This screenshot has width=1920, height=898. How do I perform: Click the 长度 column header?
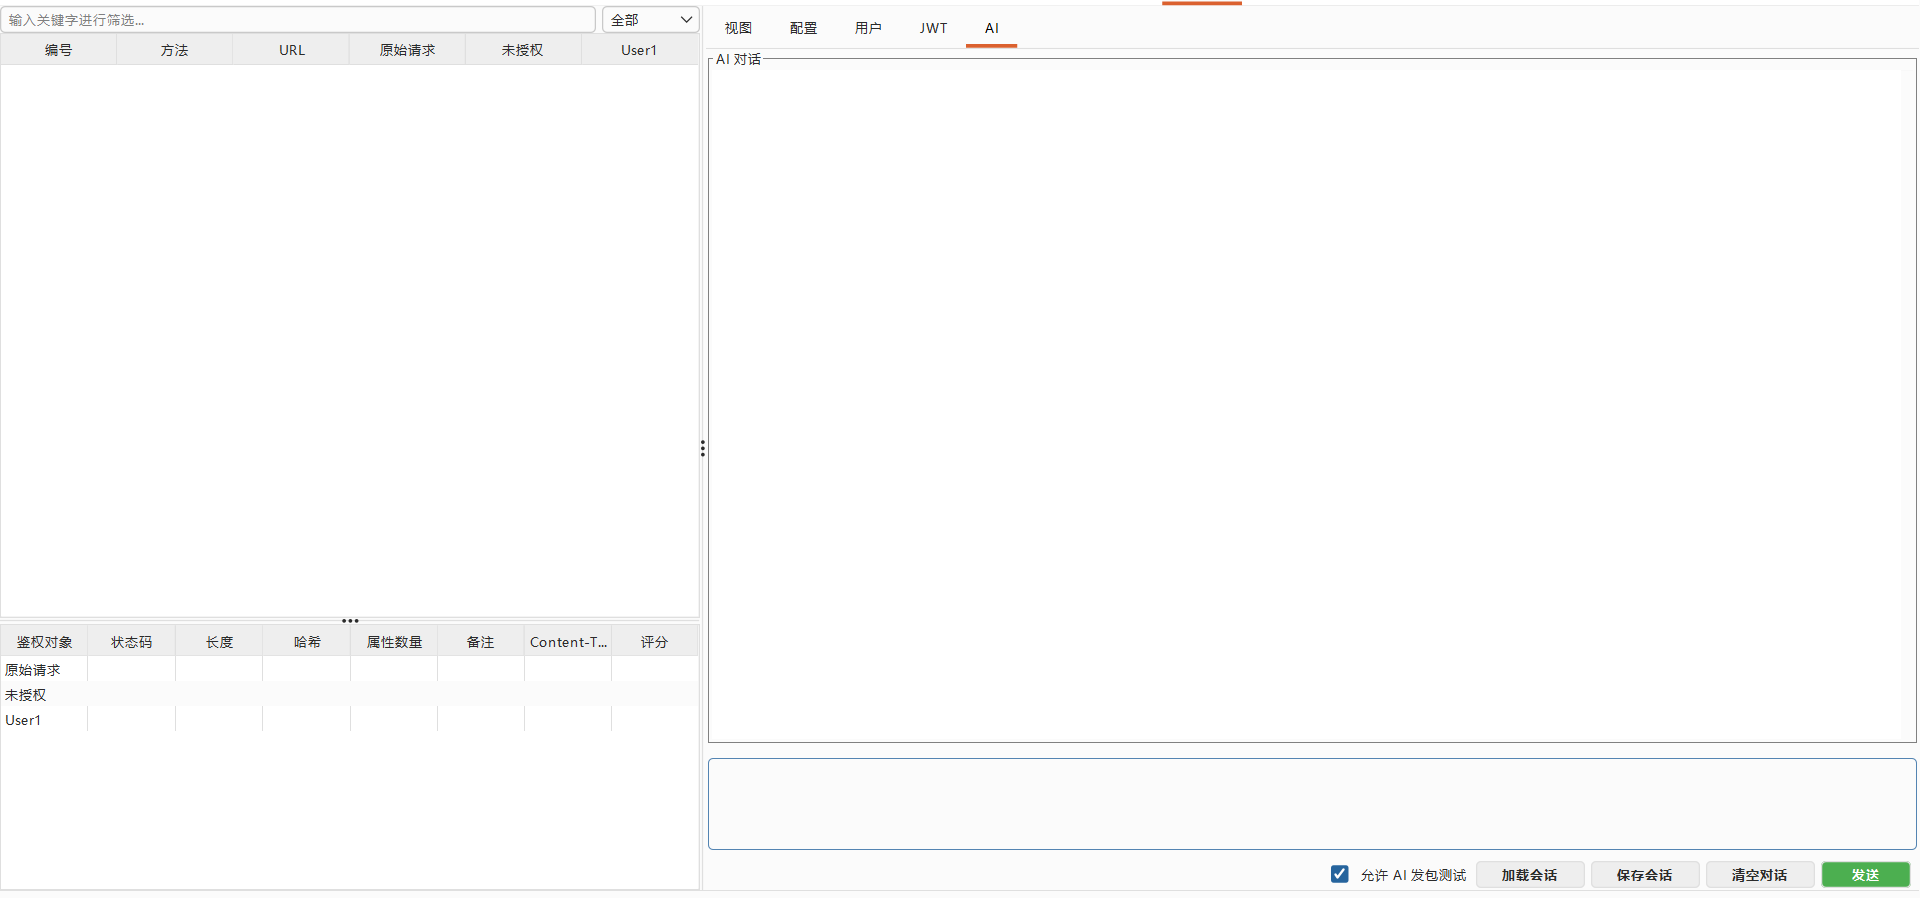click(219, 642)
